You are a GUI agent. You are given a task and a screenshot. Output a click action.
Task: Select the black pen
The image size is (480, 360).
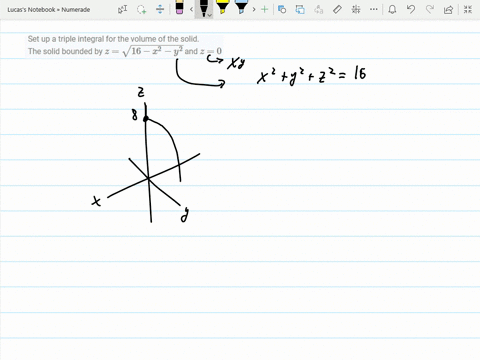click(203, 8)
